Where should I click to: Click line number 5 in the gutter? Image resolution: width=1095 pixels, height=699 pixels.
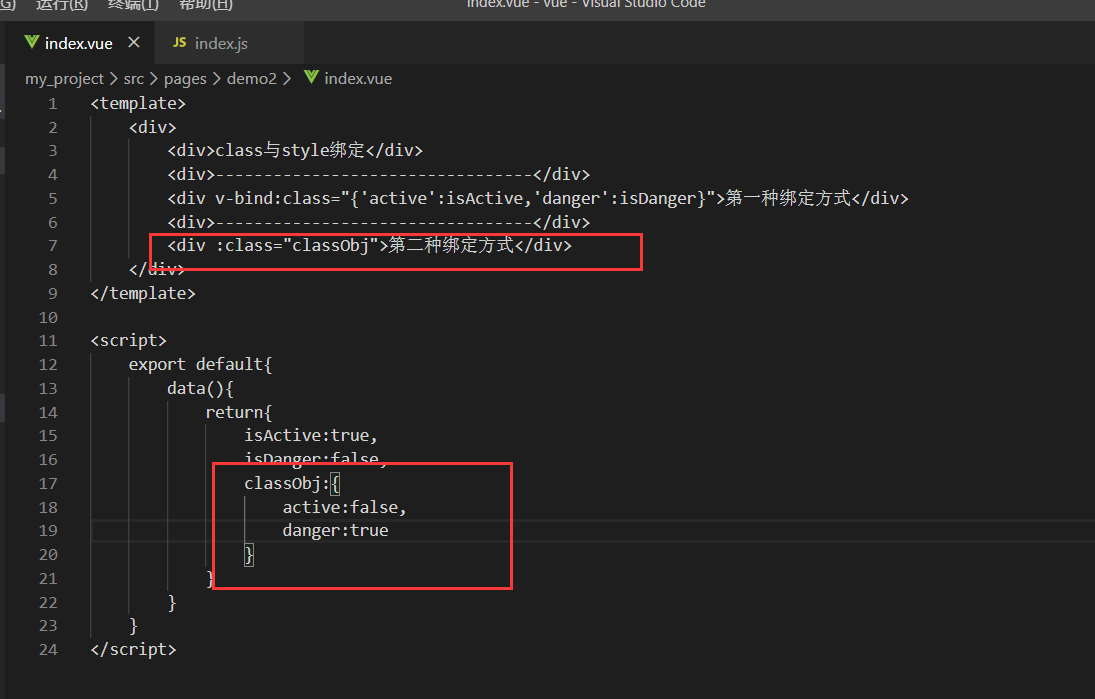(x=52, y=198)
